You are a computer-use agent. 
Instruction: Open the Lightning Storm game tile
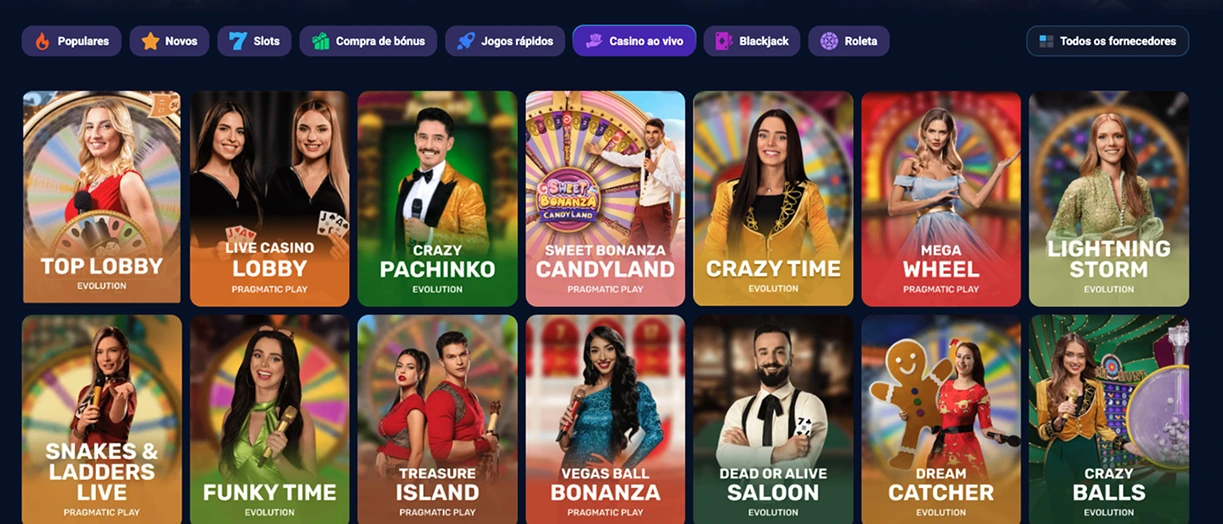click(1109, 198)
